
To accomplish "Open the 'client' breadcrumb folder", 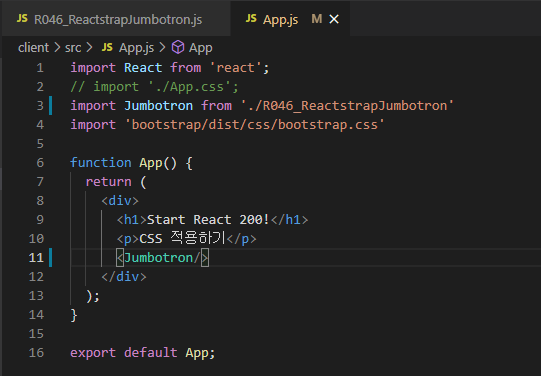I will pos(33,48).
